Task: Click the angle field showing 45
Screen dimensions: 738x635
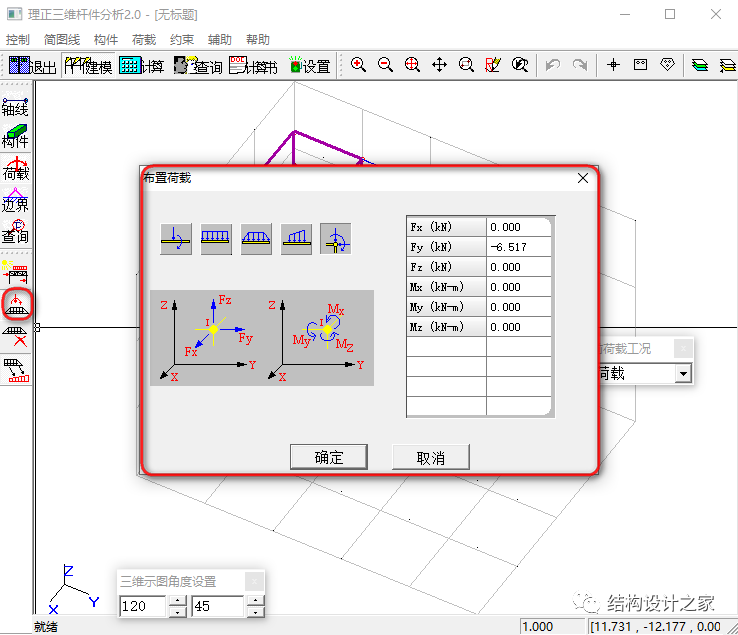Action: 219,606
